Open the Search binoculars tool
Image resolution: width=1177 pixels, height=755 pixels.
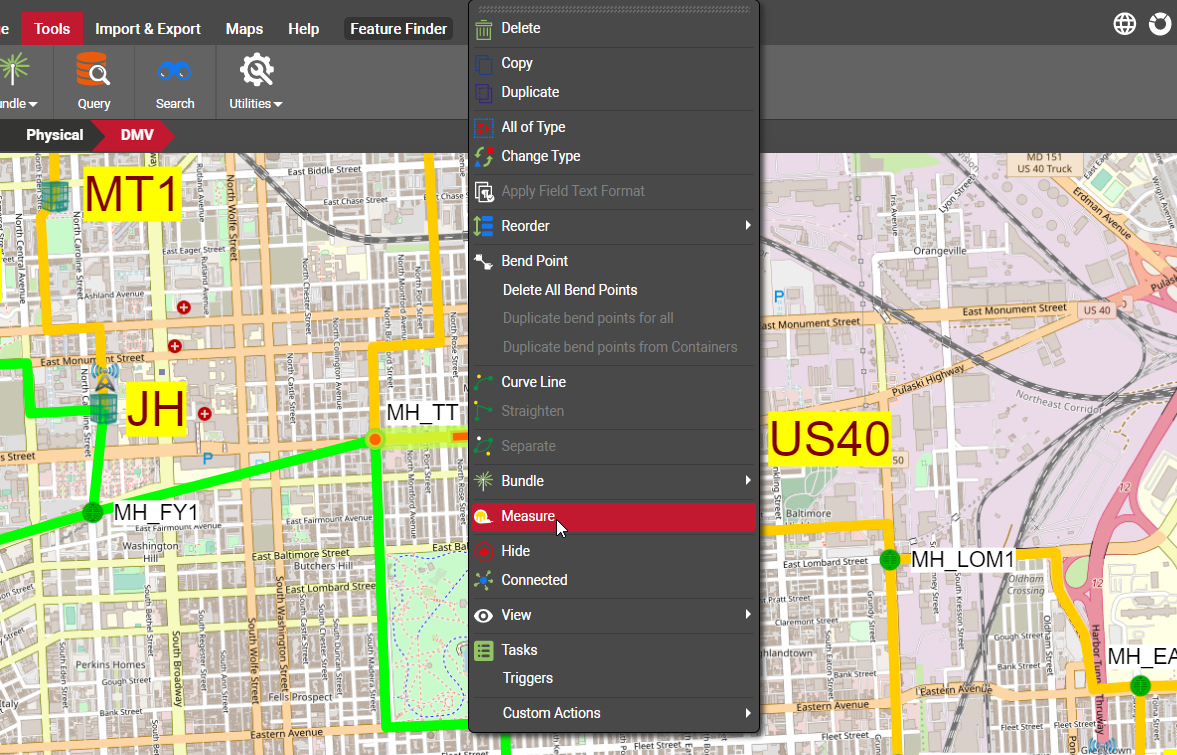tap(174, 72)
